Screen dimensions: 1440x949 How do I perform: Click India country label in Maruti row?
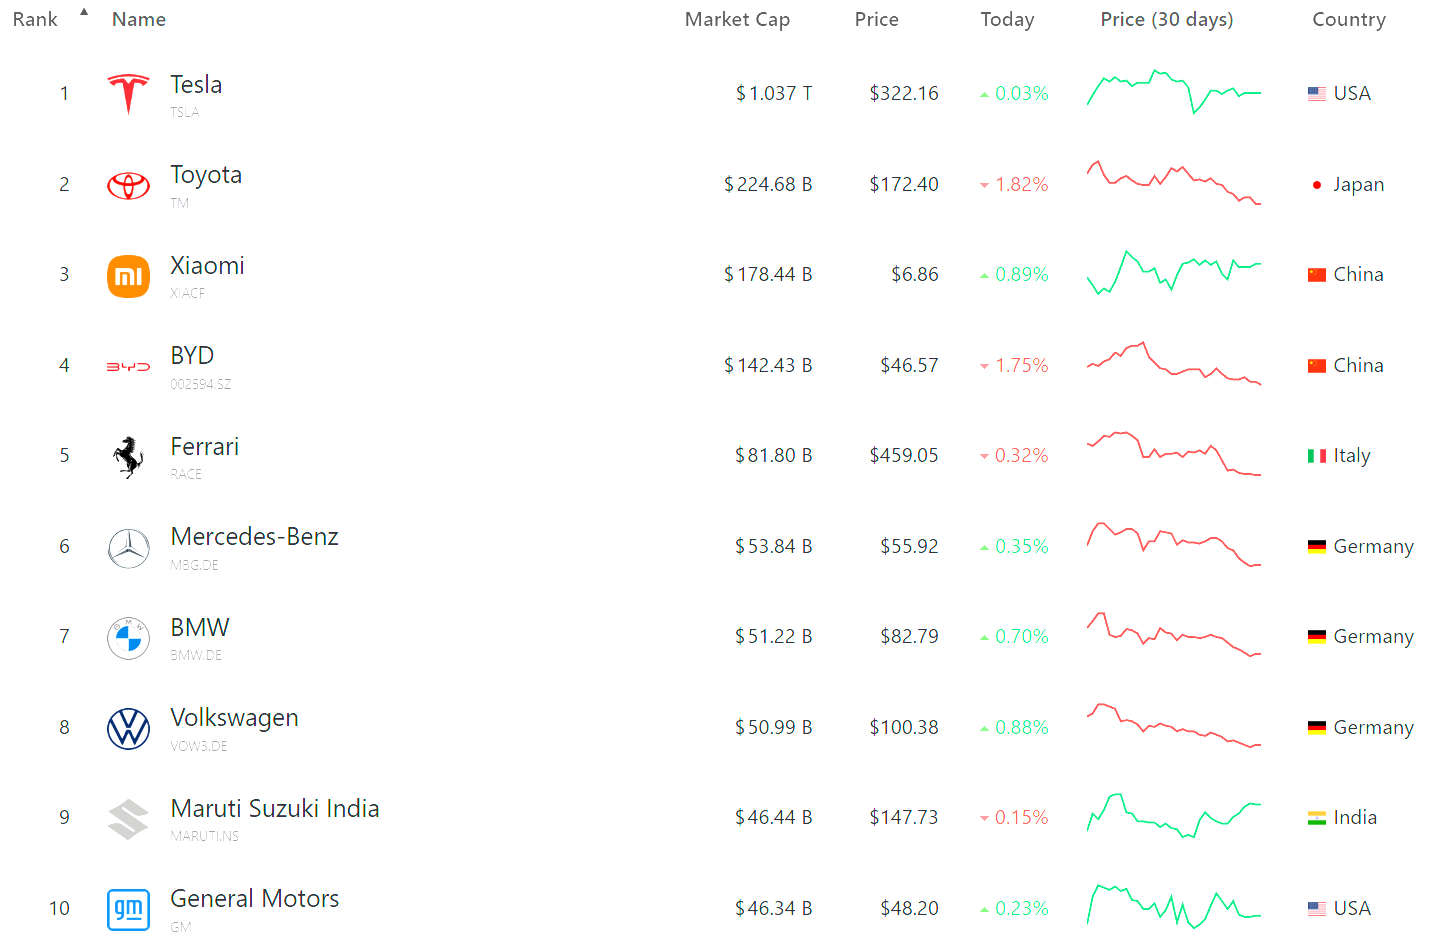coord(1355,818)
